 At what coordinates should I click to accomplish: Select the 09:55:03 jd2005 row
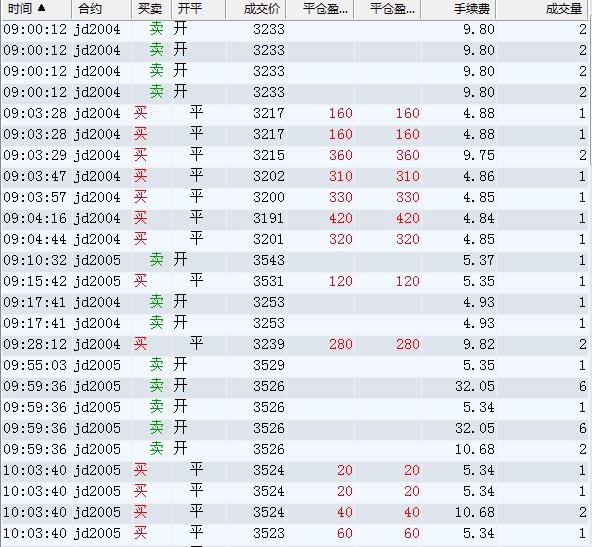click(x=294, y=365)
